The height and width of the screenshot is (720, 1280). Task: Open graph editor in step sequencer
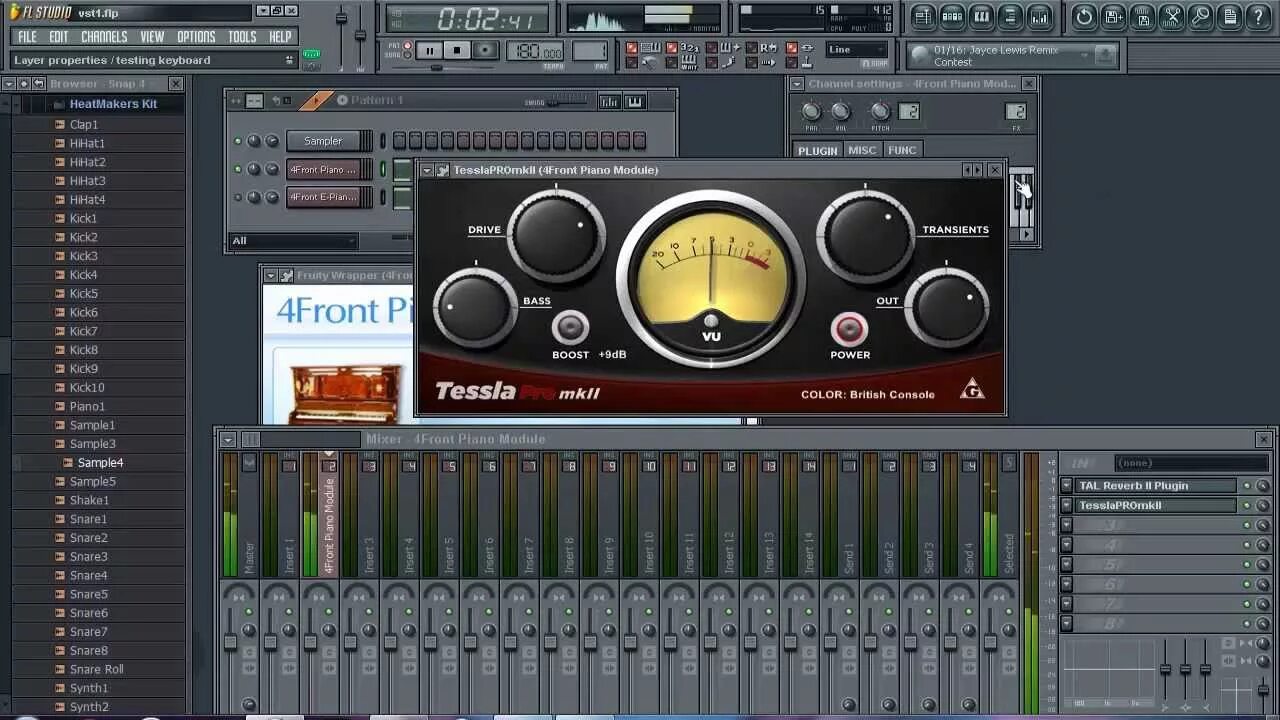pyautogui.click(x=609, y=101)
